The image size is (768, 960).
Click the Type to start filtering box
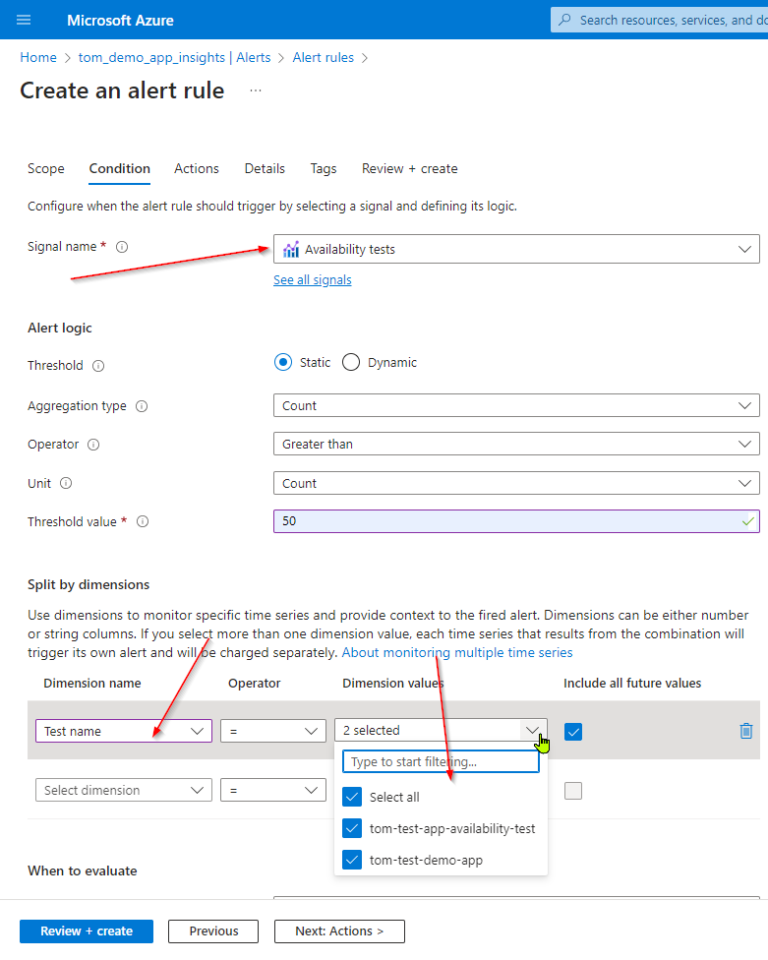(441, 762)
